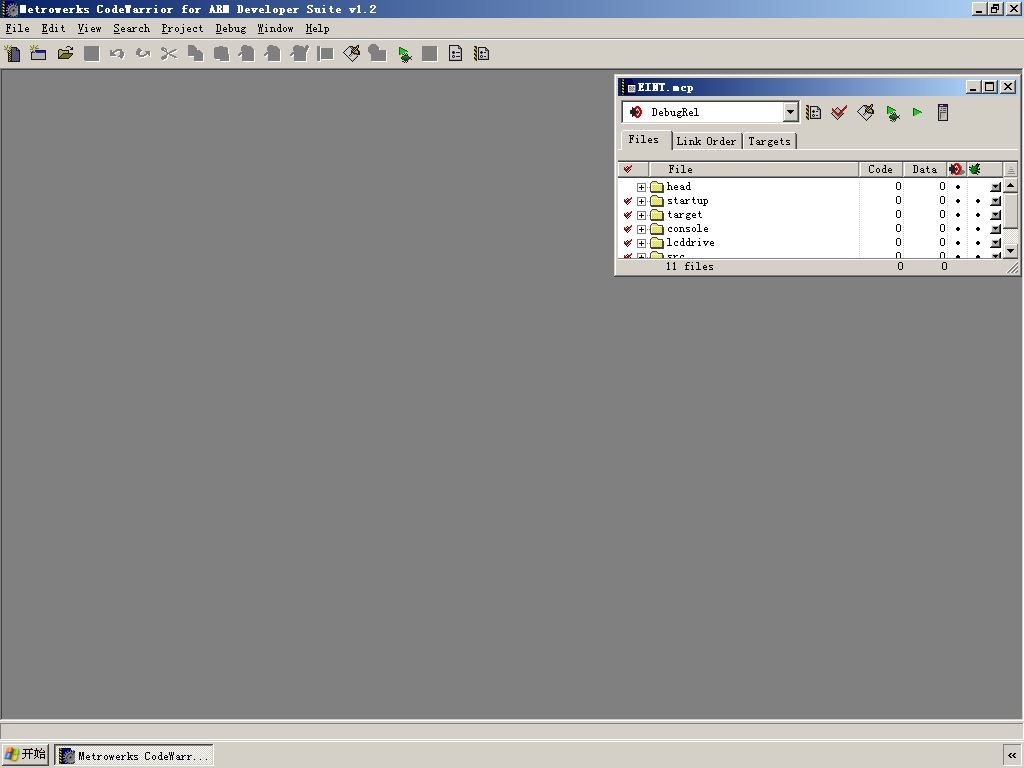
Task: Sort by the File column header
Action: point(754,169)
